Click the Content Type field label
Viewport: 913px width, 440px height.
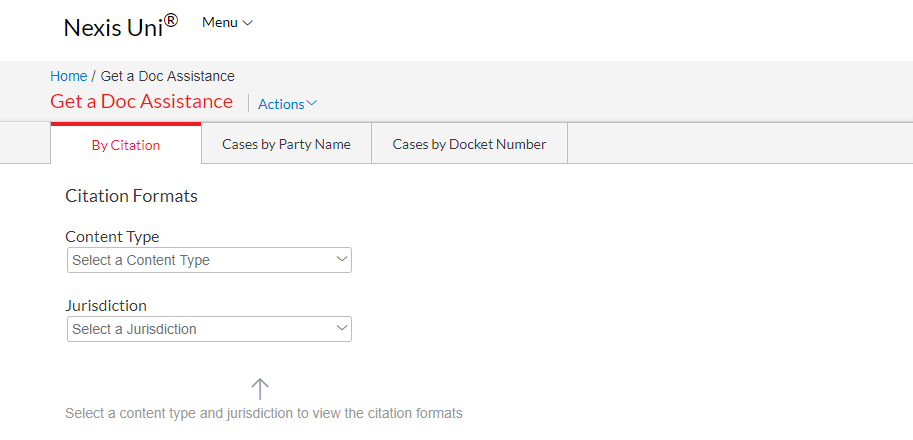[112, 237]
